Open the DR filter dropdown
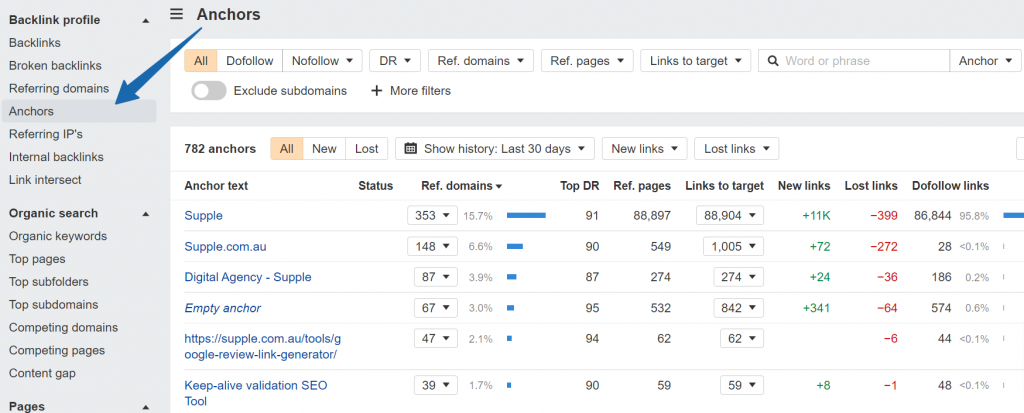This screenshot has height=413, width=1024. [x=395, y=61]
